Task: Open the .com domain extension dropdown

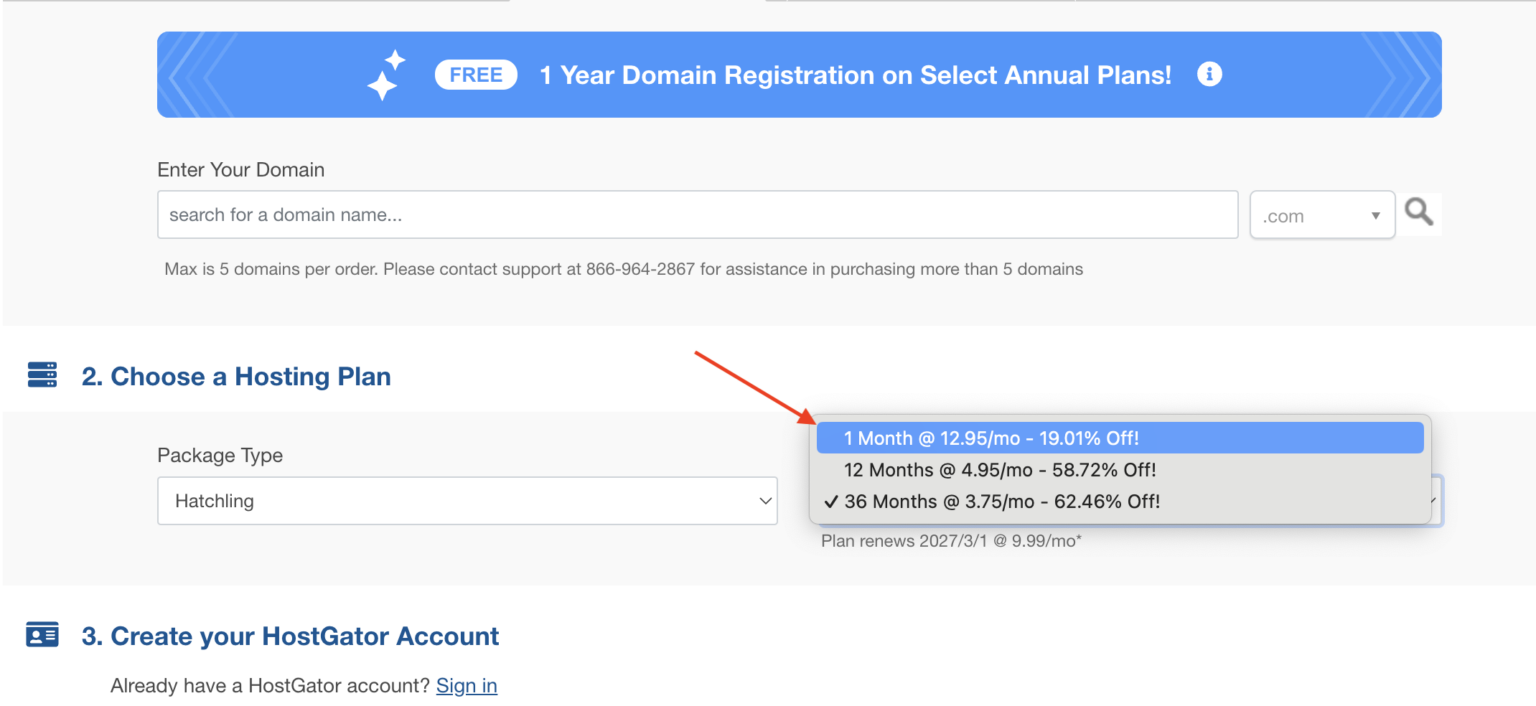Action: pyautogui.click(x=1321, y=214)
